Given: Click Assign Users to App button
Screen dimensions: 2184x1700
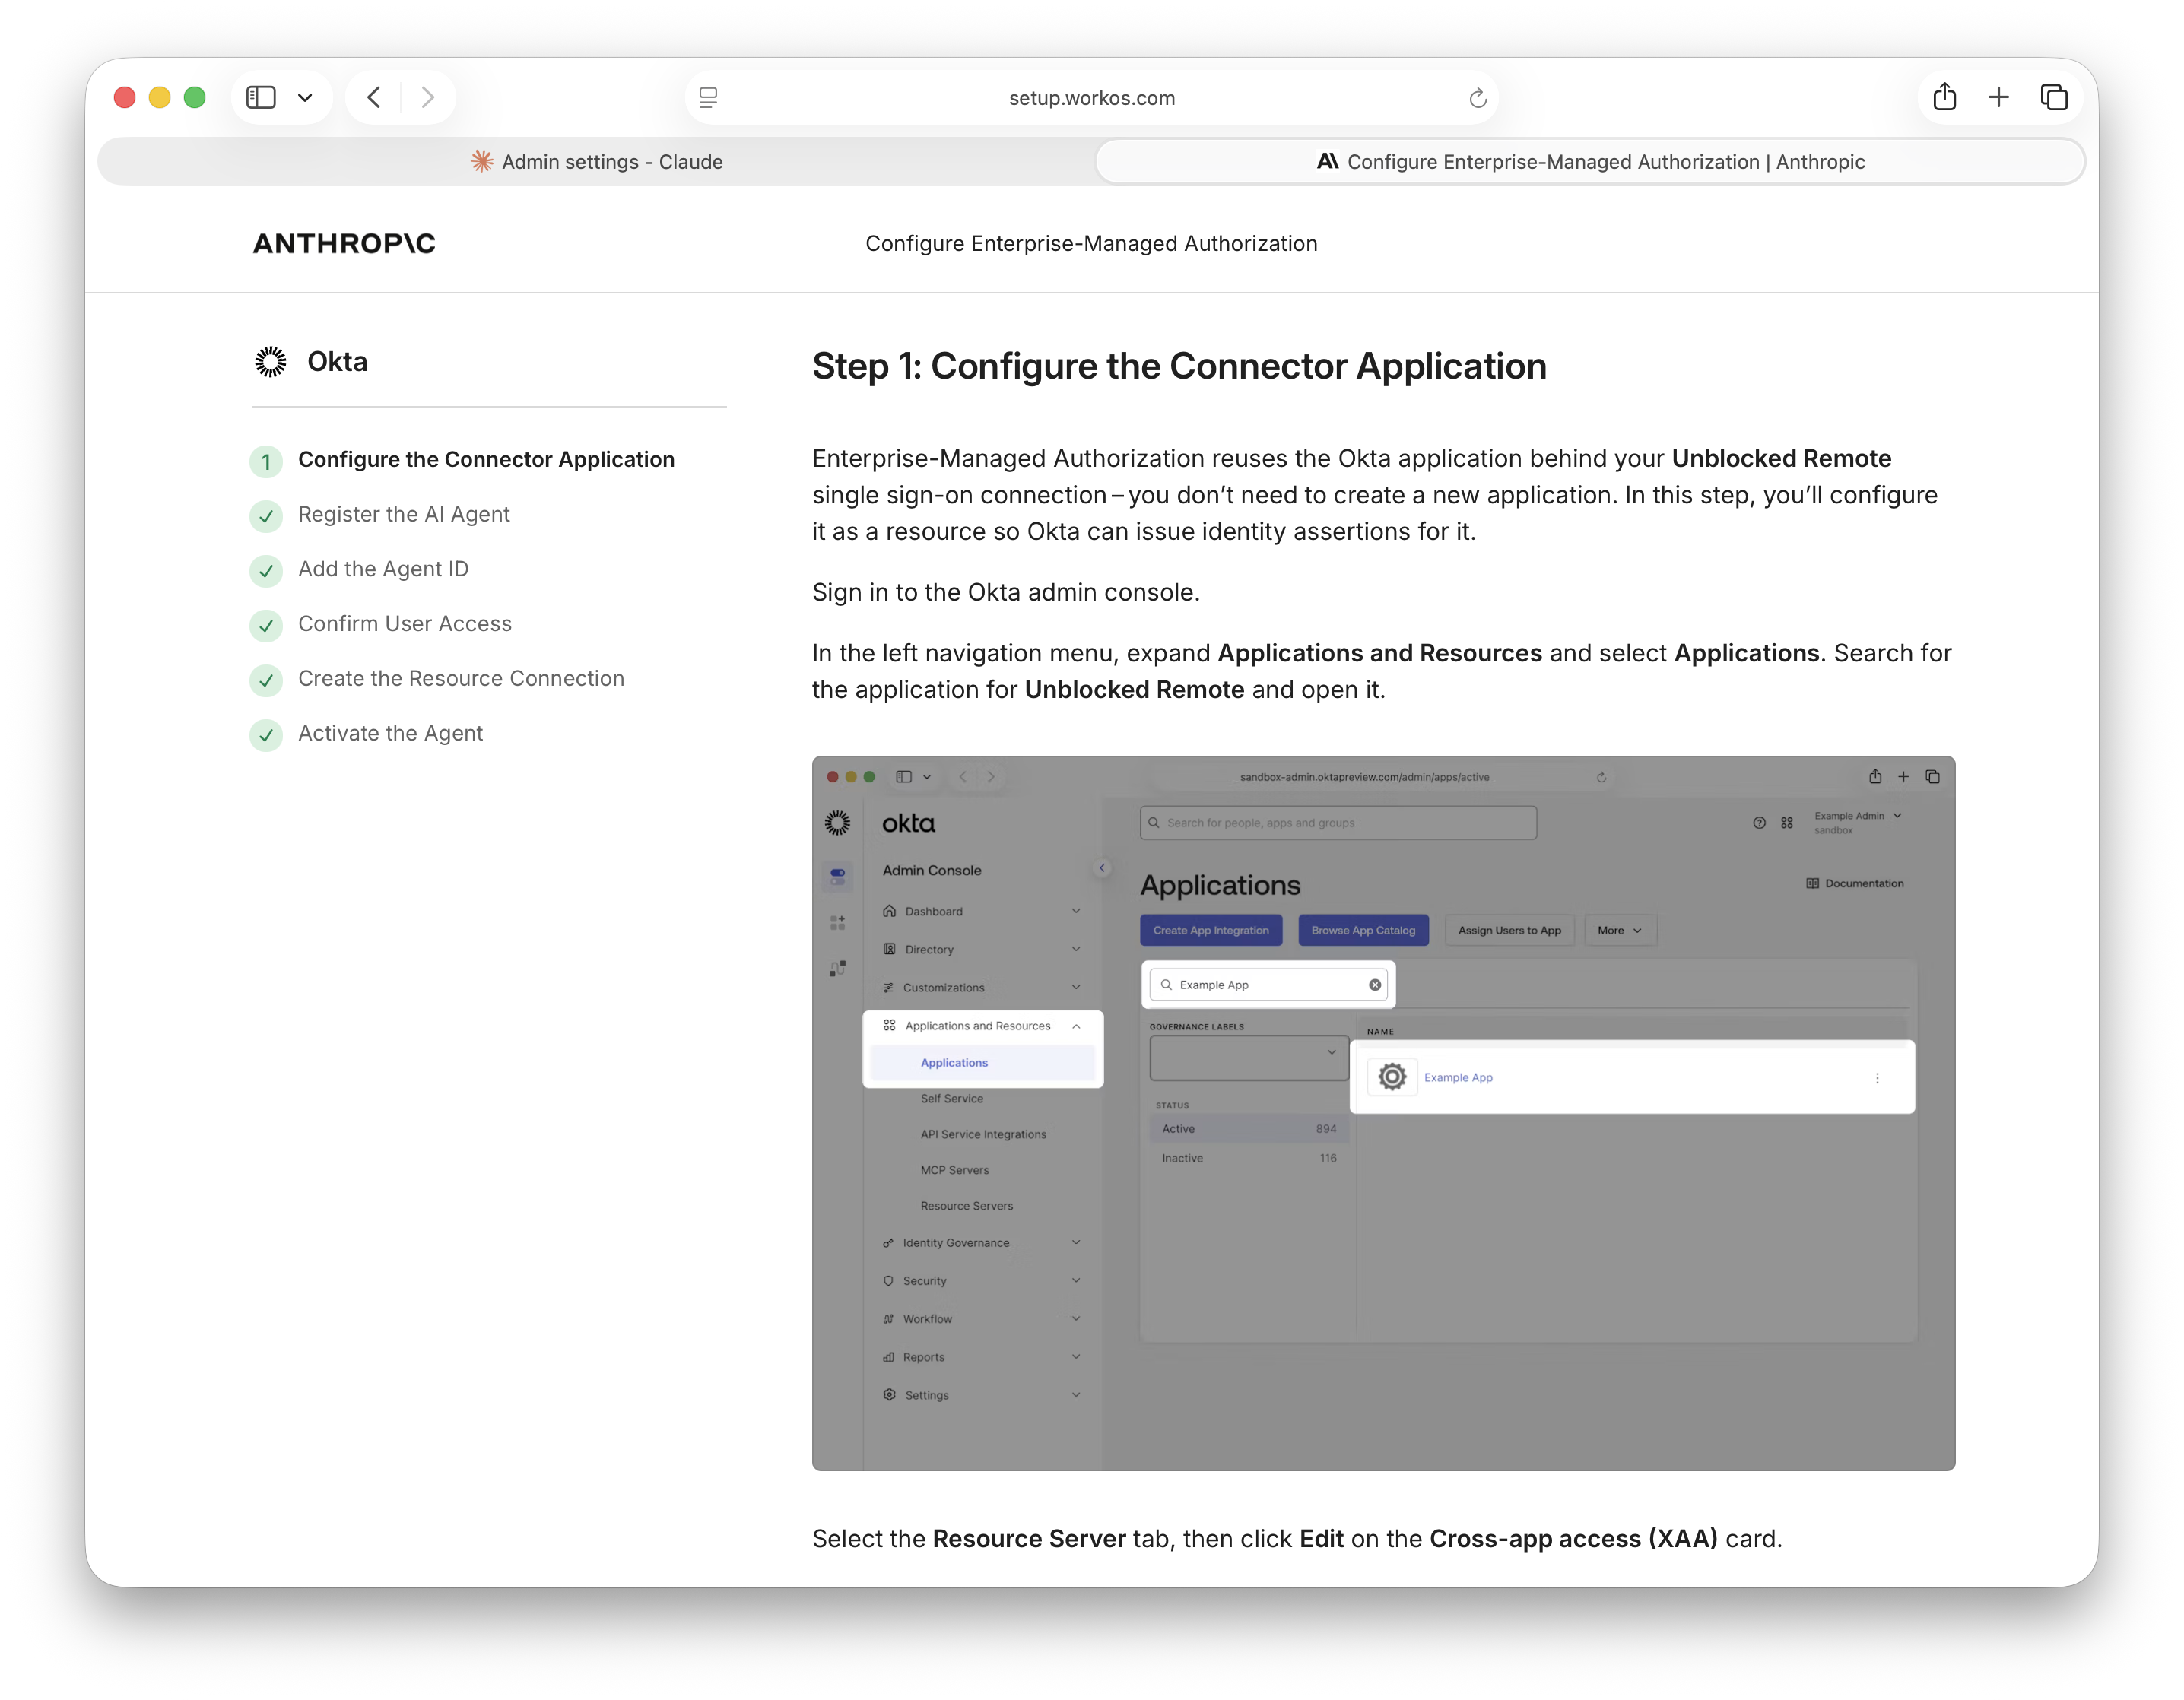Looking at the screenshot, I should 1509,930.
